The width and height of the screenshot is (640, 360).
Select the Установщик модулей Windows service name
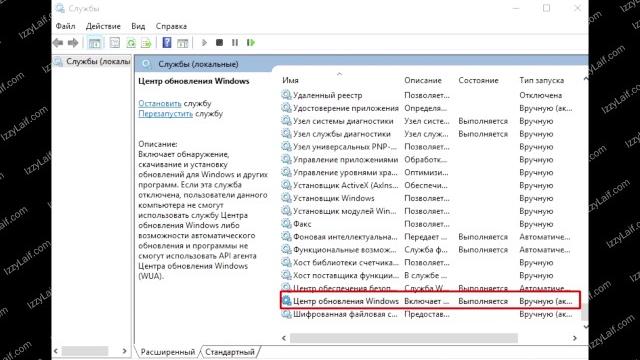(x=345, y=211)
